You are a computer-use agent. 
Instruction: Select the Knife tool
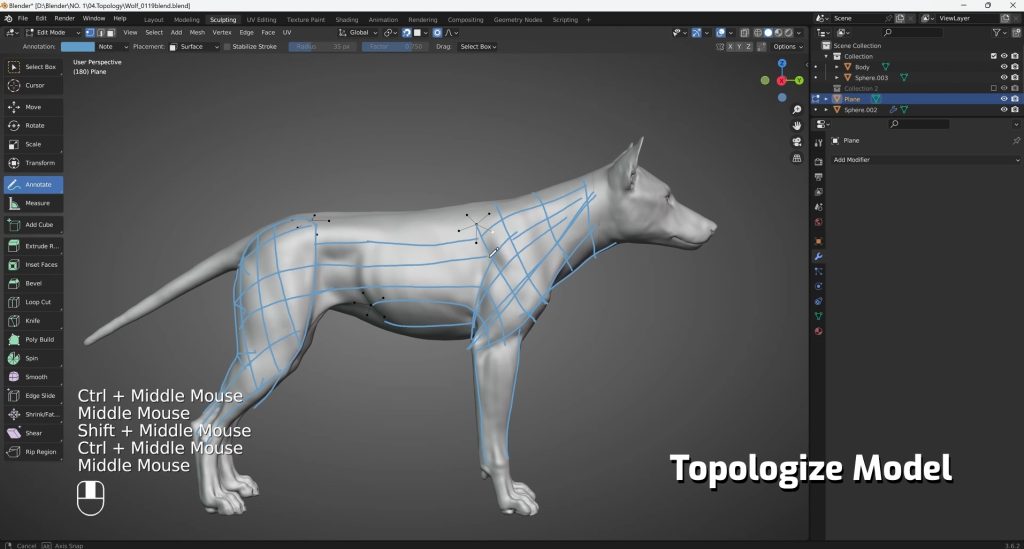(x=33, y=321)
